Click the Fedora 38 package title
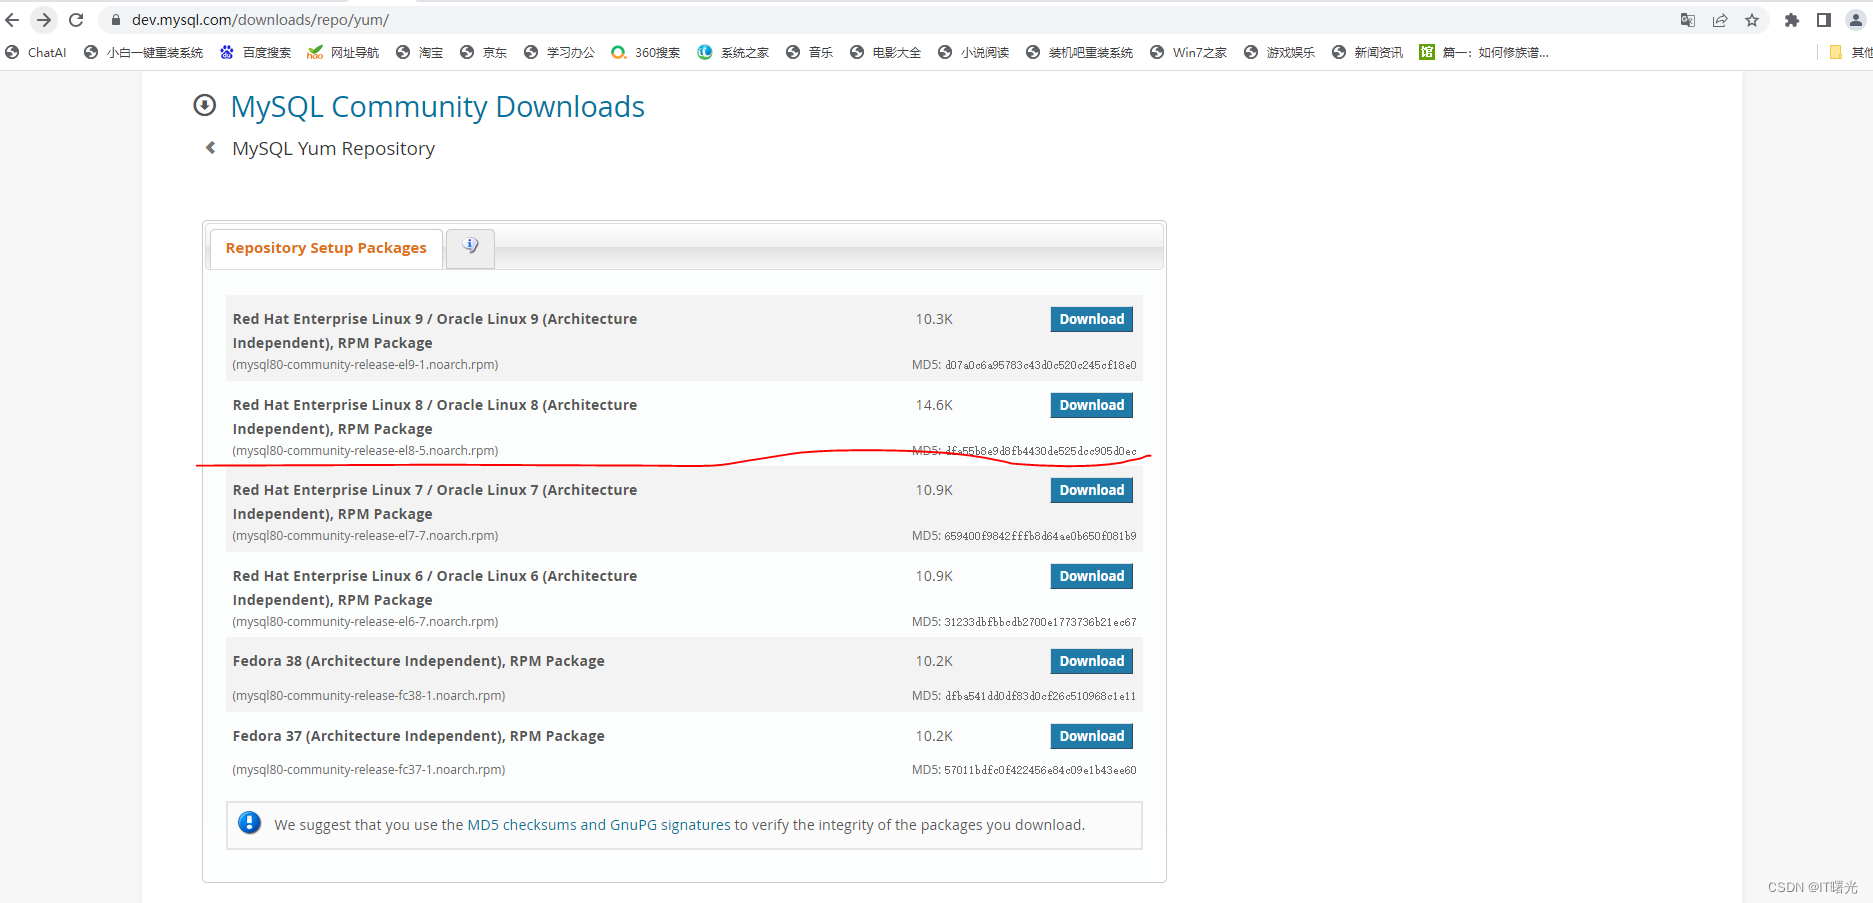The width and height of the screenshot is (1873, 903). (x=418, y=661)
